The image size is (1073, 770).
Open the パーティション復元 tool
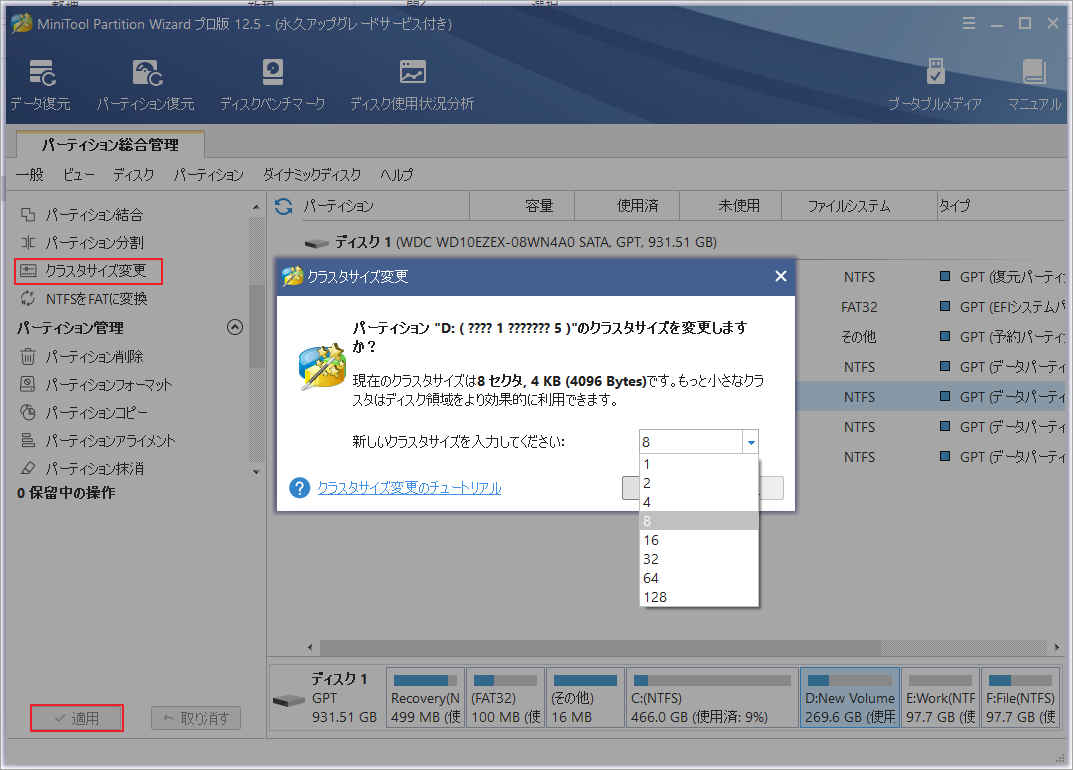[x=146, y=85]
